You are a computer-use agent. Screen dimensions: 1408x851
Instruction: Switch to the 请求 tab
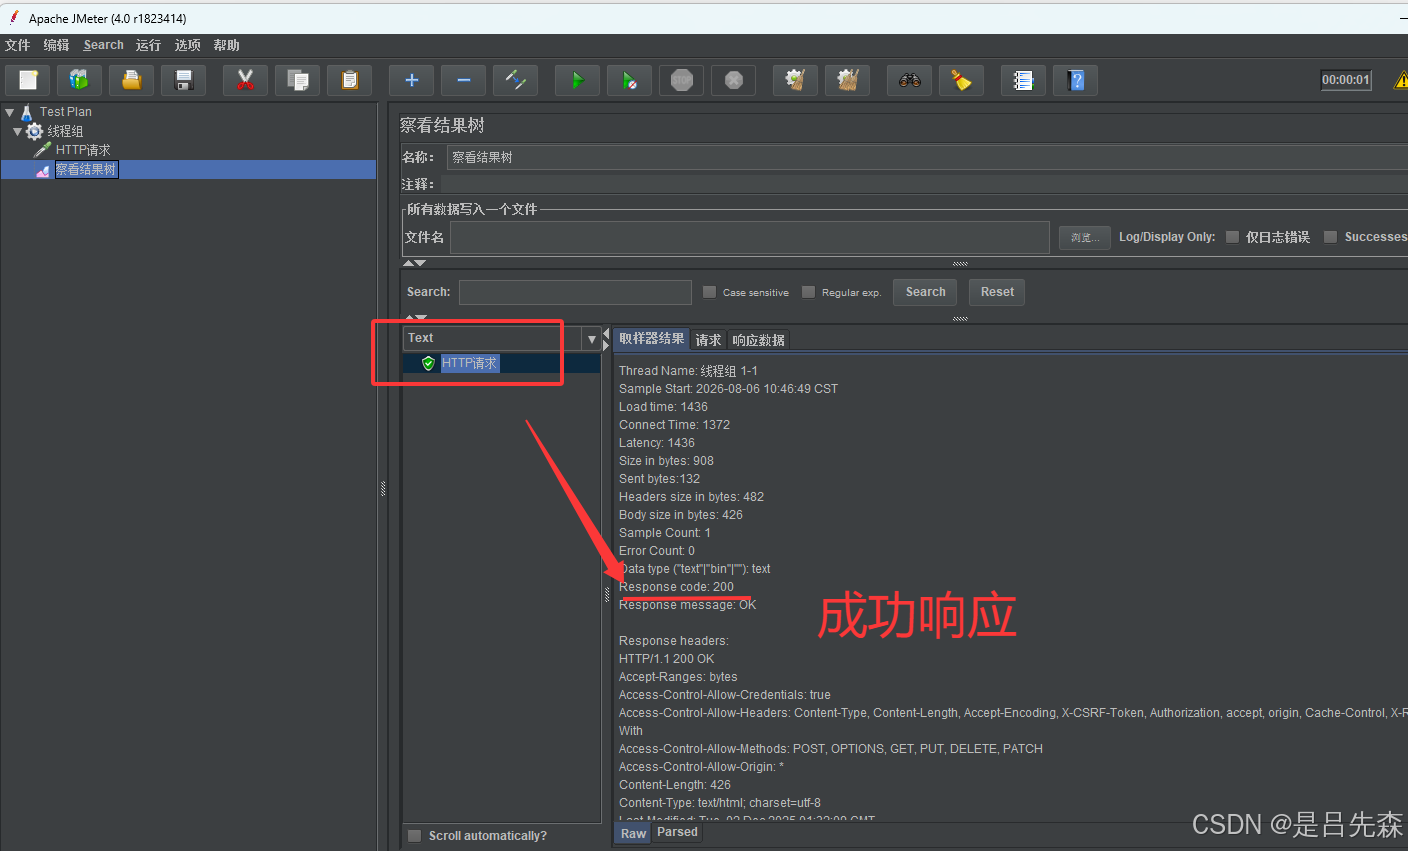tap(708, 340)
